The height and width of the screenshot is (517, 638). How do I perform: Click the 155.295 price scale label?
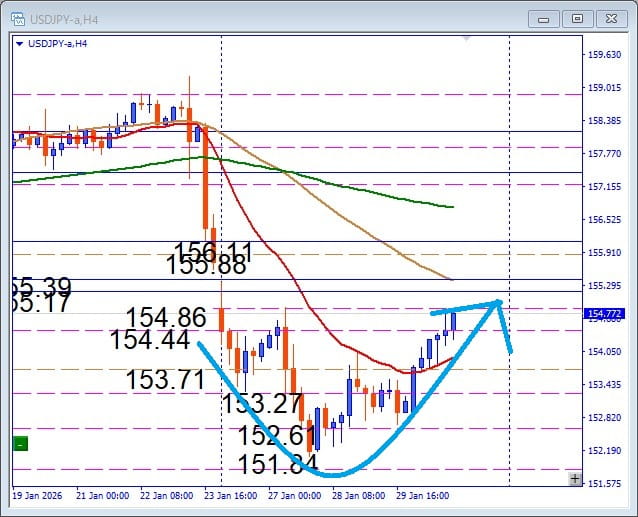click(605, 285)
